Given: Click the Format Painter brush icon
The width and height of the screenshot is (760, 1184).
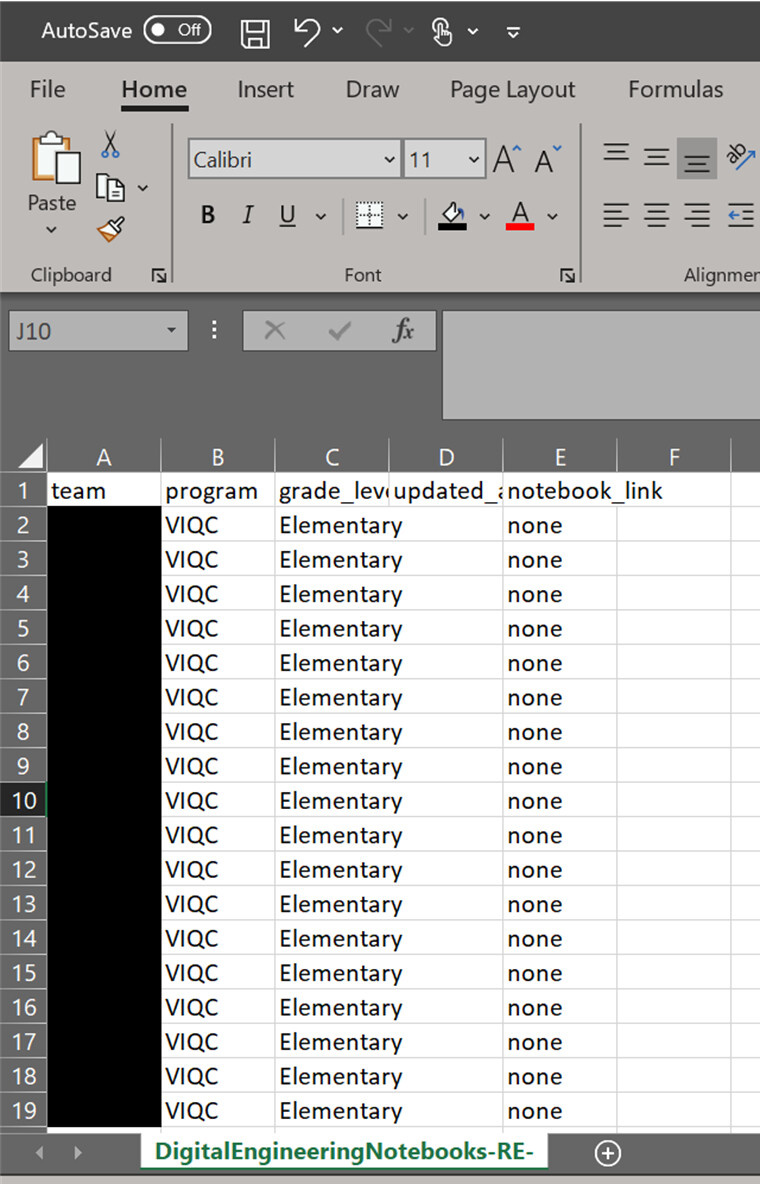Looking at the screenshot, I should [x=110, y=229].
